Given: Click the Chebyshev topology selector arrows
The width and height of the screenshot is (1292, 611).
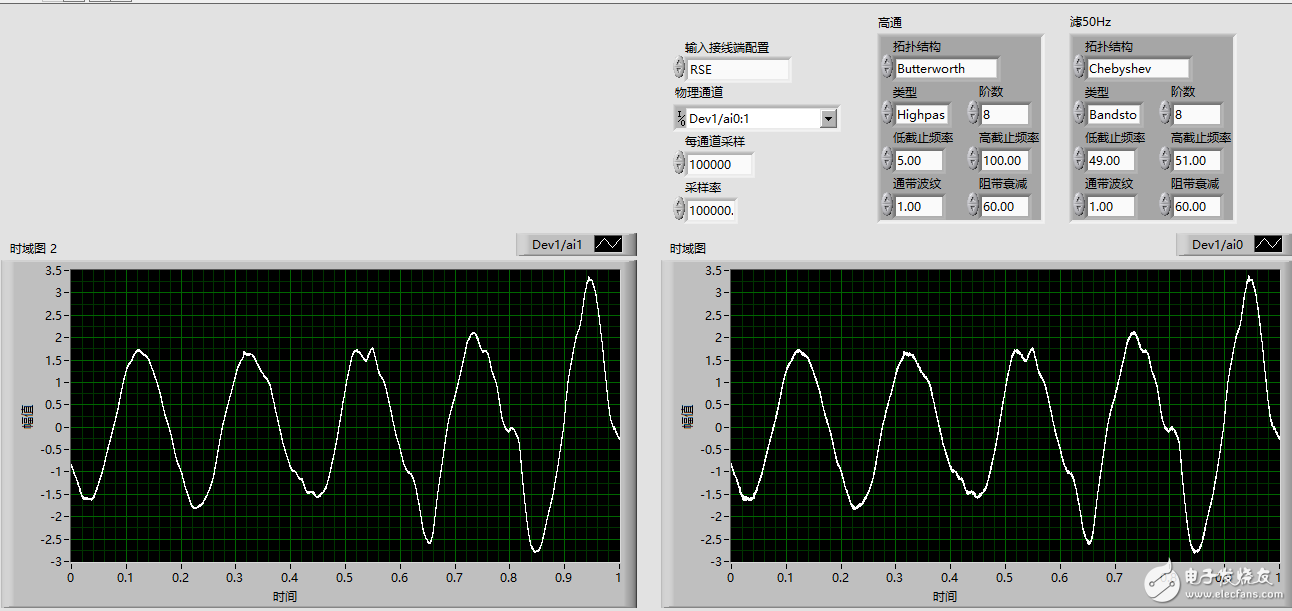Looking at the screenshot, I should 1078,68.
